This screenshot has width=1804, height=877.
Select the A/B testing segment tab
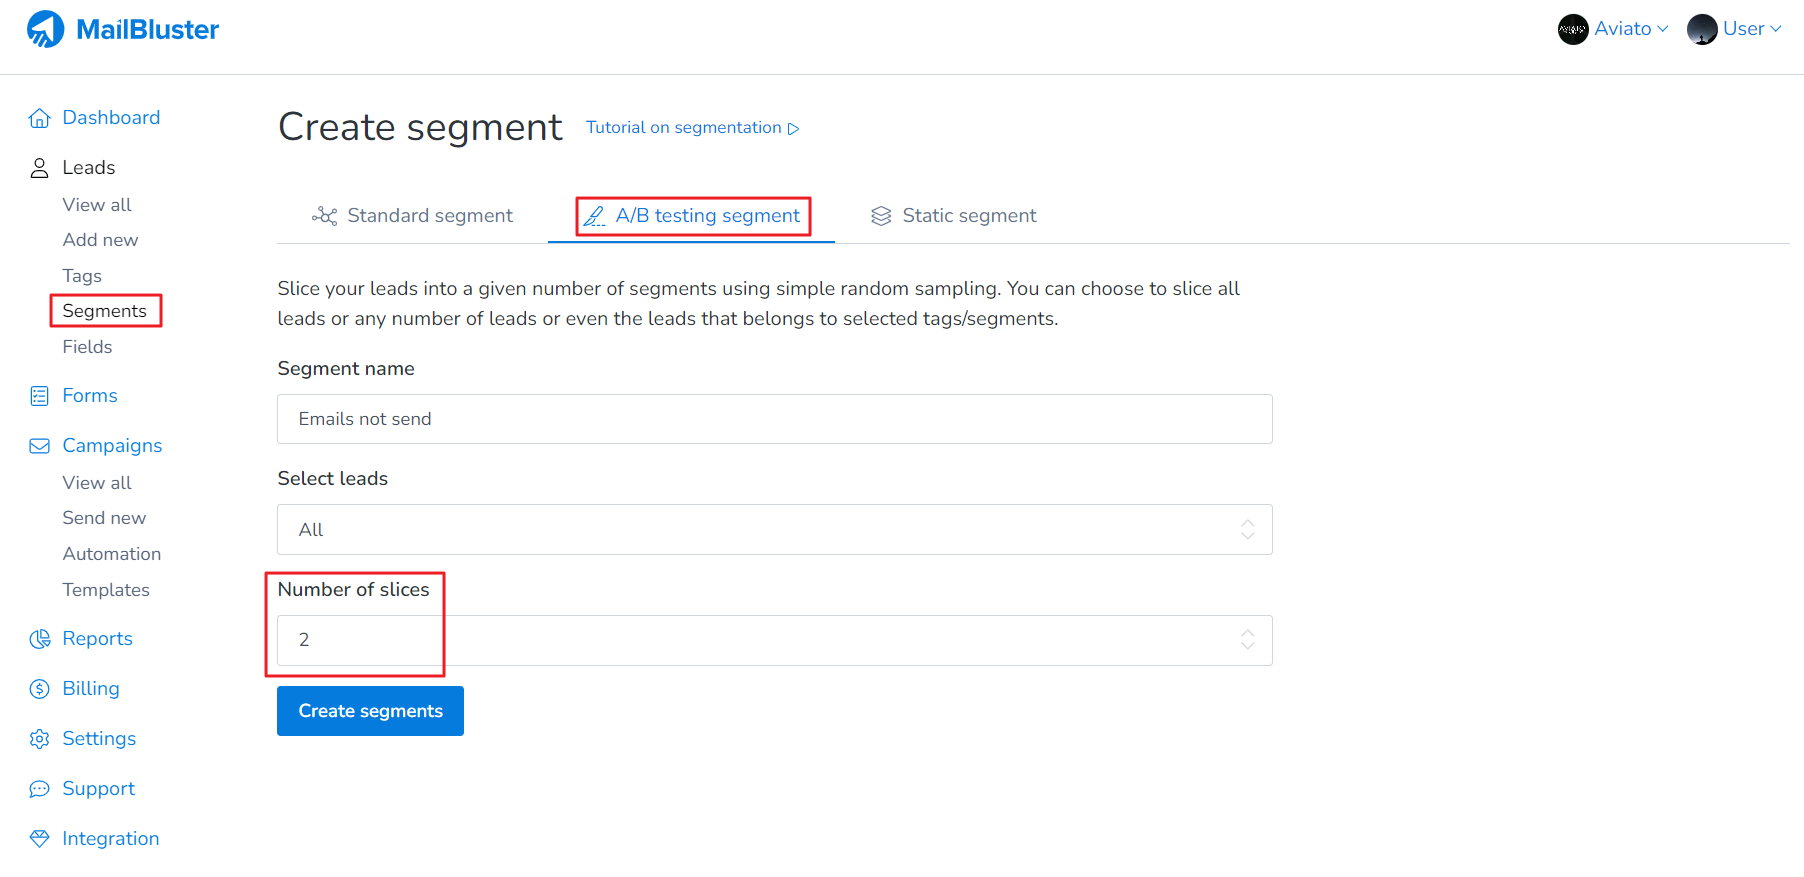[x=692, y=216]
